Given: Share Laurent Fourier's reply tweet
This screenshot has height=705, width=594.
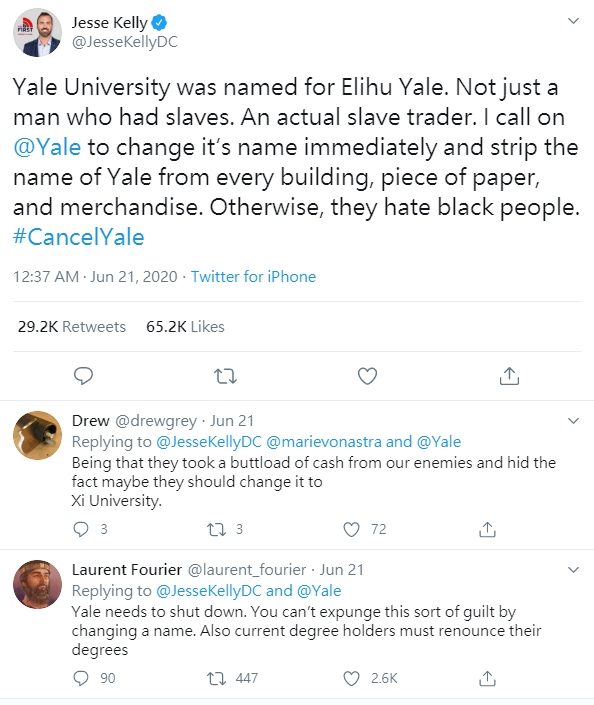Looking at the screenshot, I should 487,678.
